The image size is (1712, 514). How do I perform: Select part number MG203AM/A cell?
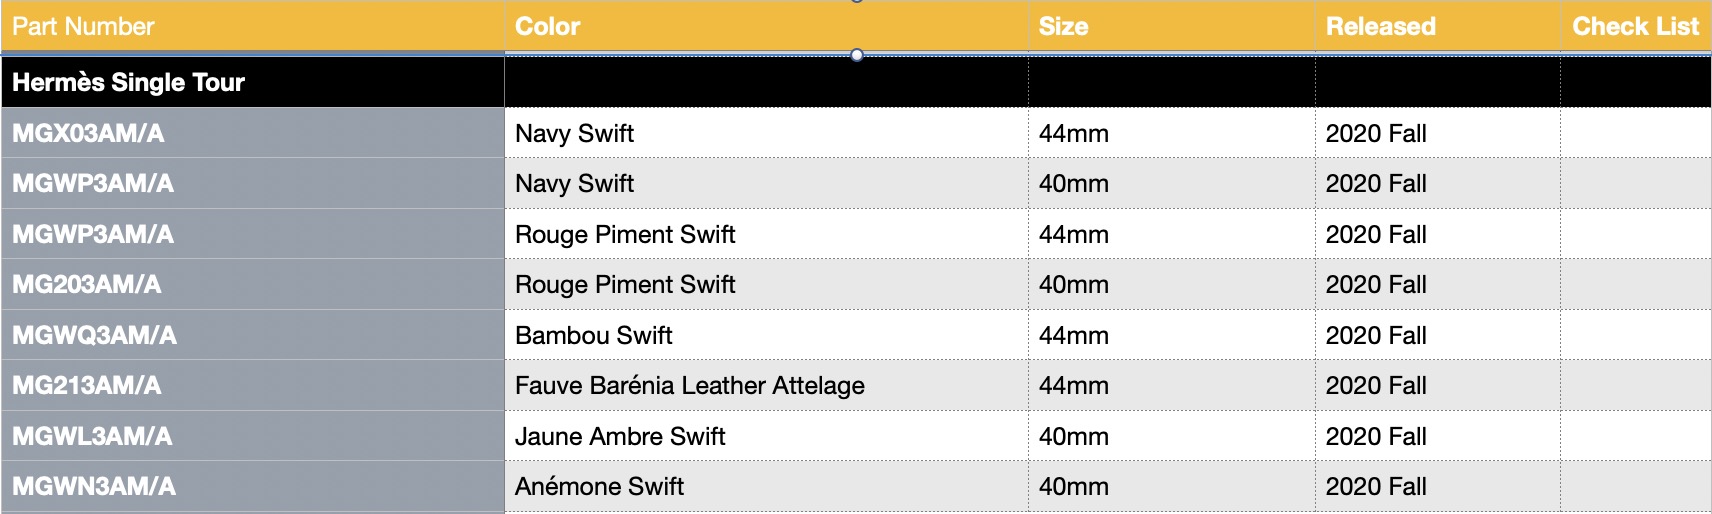coord(253,284)
